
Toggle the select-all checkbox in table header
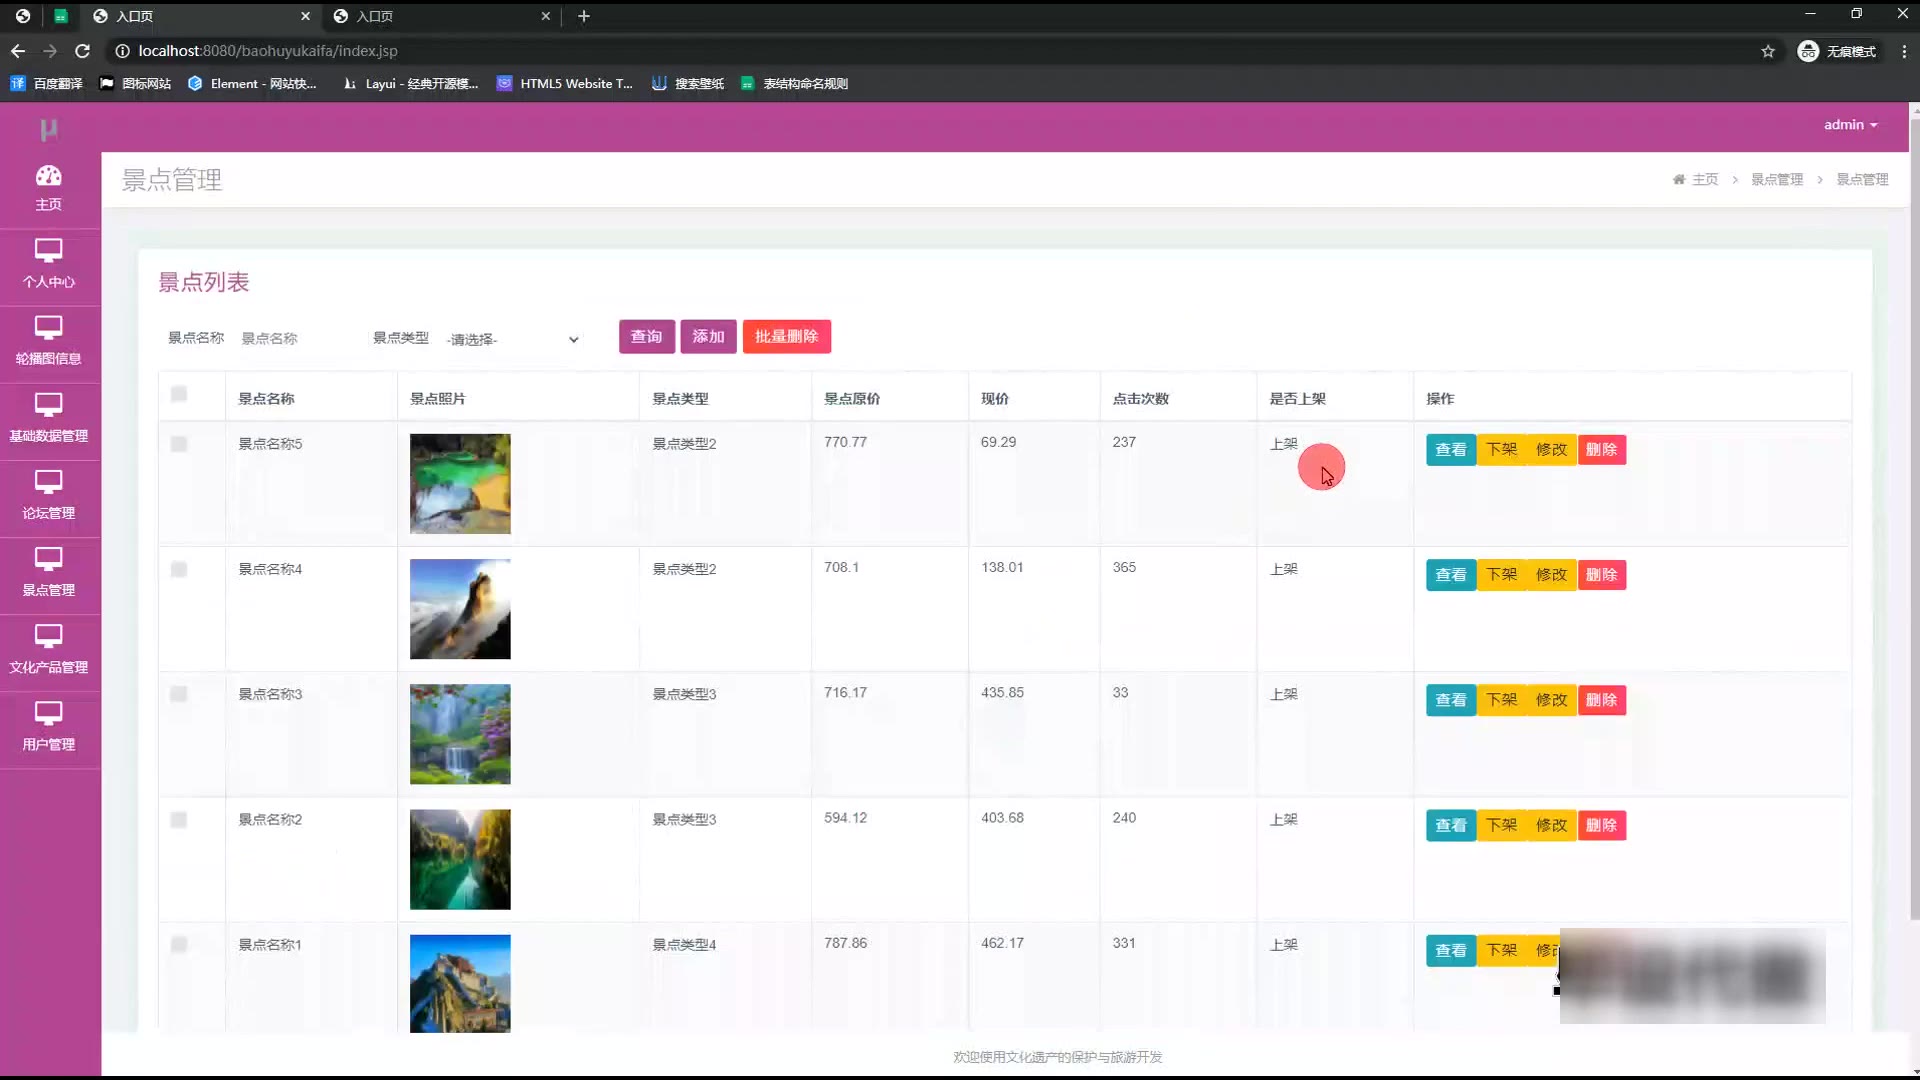[x=179, y=394]
